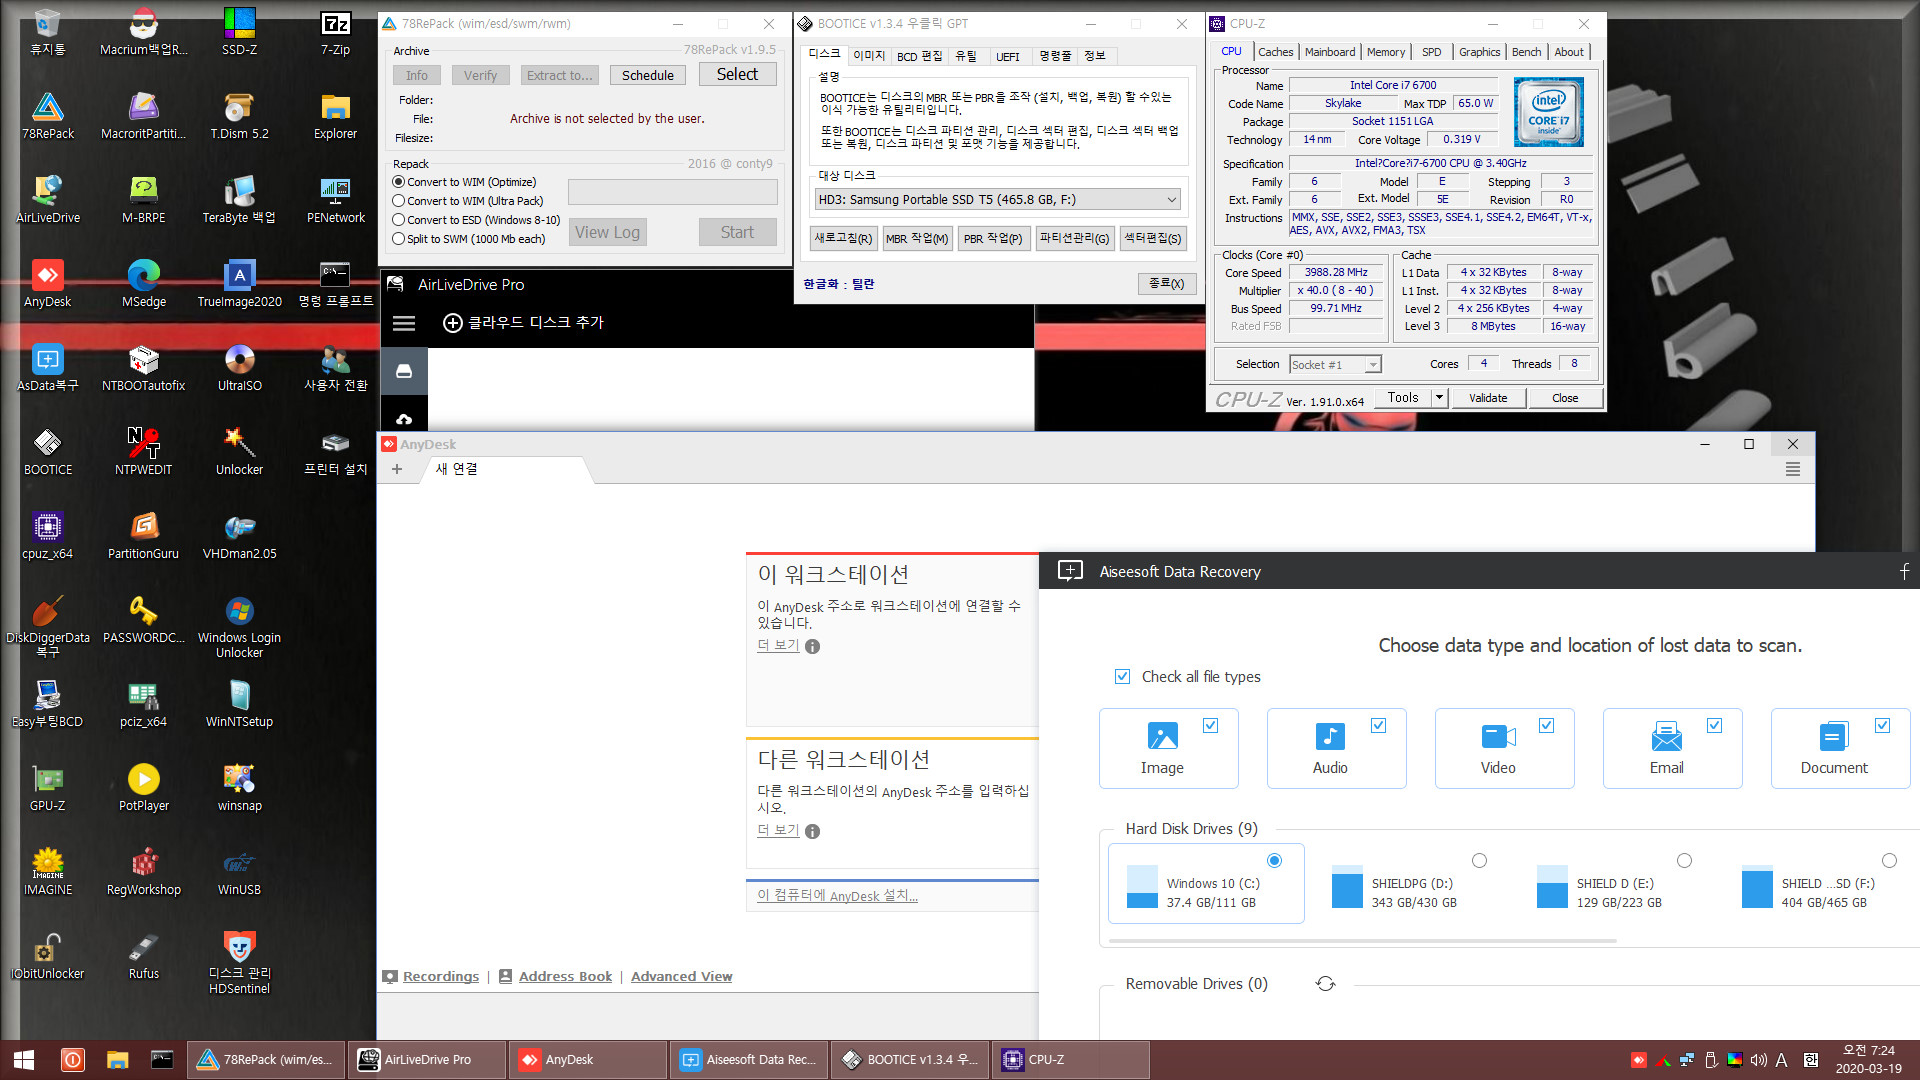1920x1080 pixels.
Task: Launch the AnyDesk desktop icon
Action: 48,283
